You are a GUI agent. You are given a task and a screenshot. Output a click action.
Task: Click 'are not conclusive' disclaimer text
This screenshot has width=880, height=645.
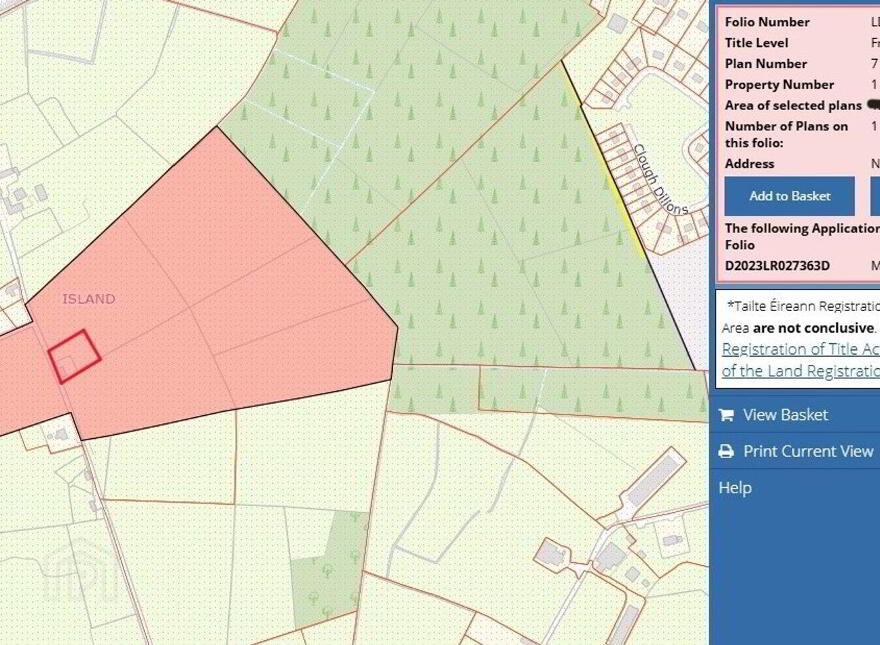coord(813,328)
